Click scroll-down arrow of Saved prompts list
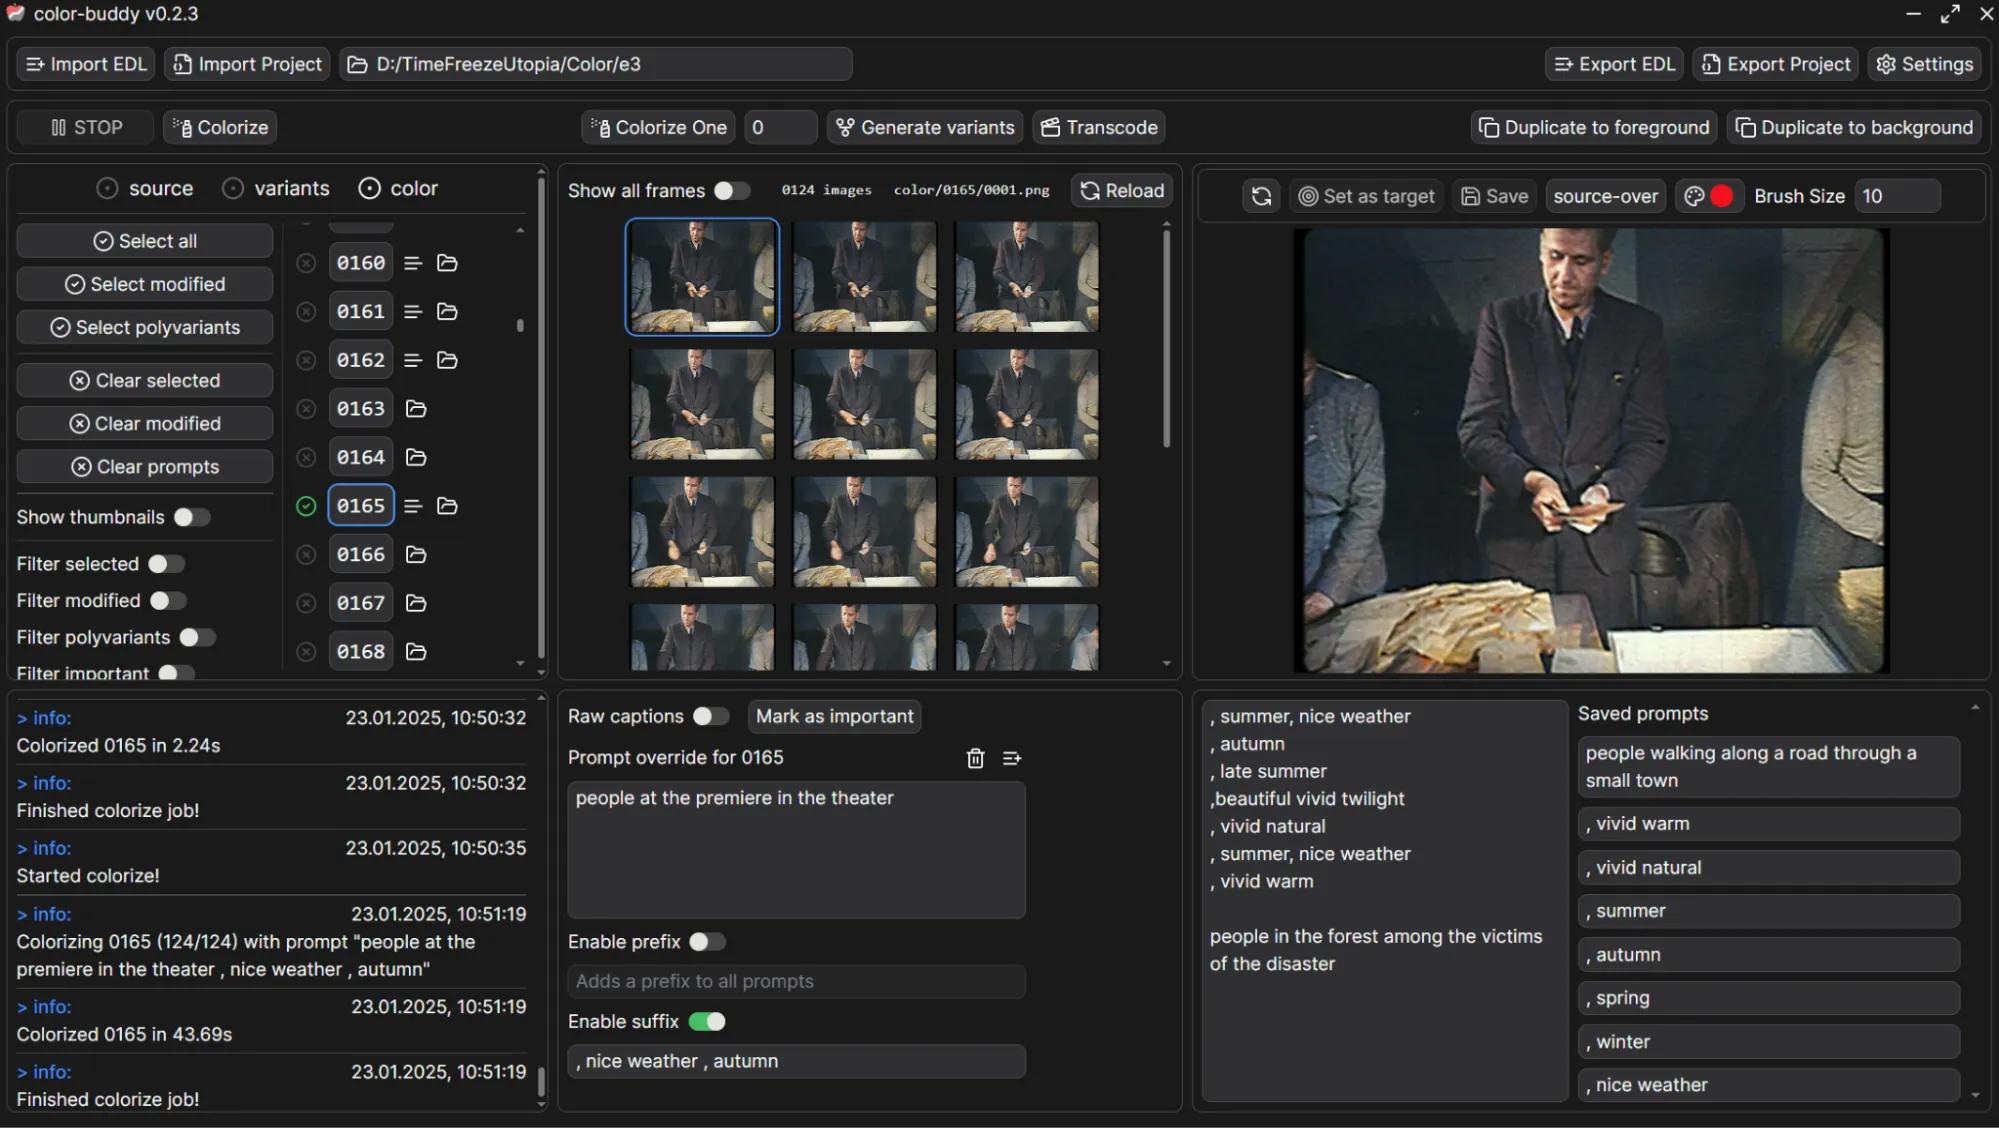The width and height of the screenshot is (1999, 1129). pyautogui.click(x=1975, y=1095)
